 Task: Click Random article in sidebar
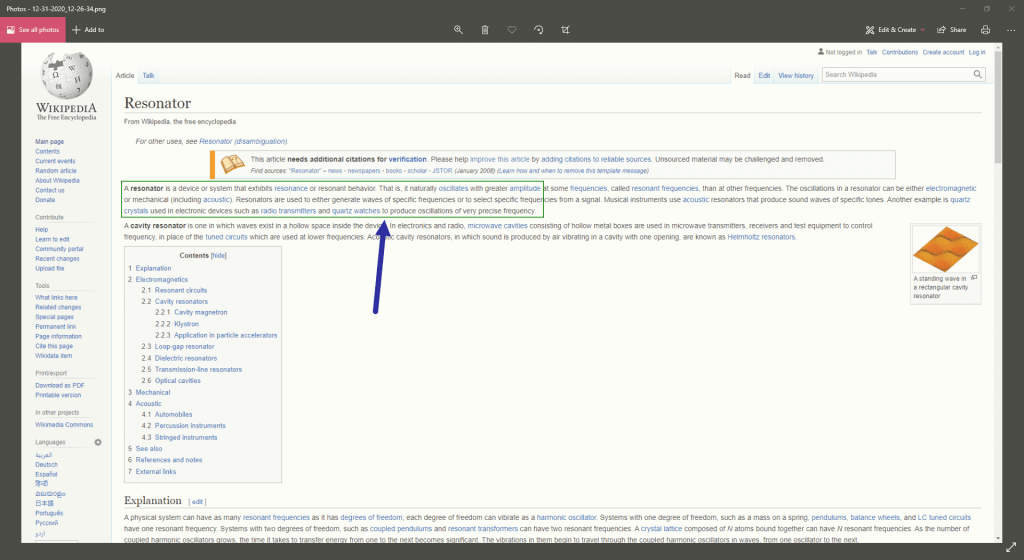tap(56, 171)
